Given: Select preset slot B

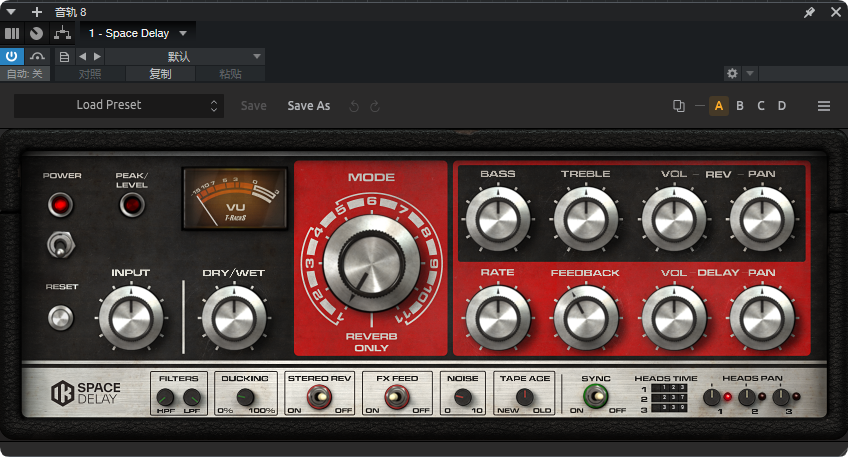Looking at the screenshot, I should (x=740, y=106).
